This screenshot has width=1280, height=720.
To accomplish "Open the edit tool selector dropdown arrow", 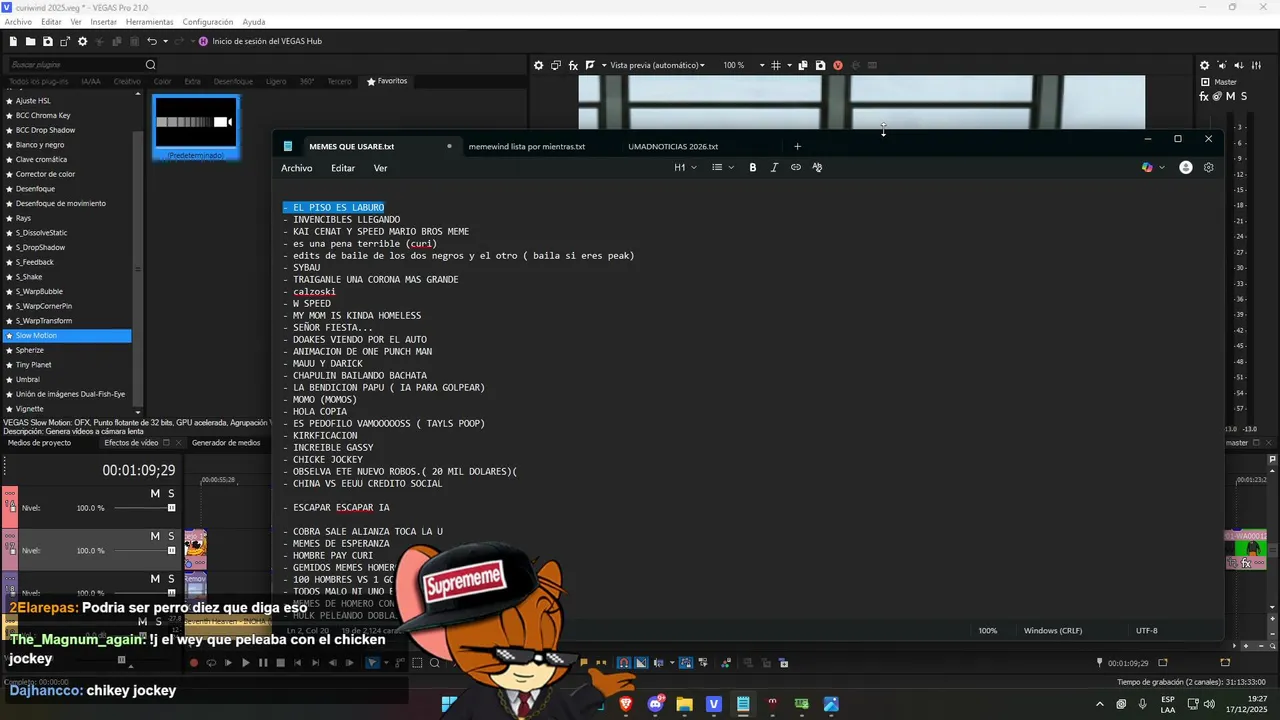I will coord(386,662).
